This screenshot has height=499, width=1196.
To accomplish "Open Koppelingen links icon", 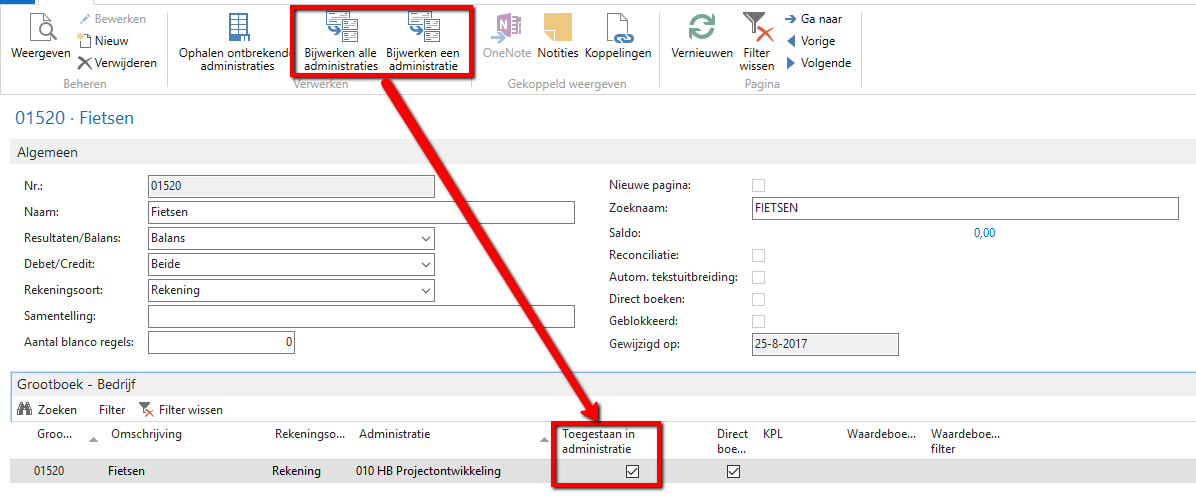I will [617, 28].
